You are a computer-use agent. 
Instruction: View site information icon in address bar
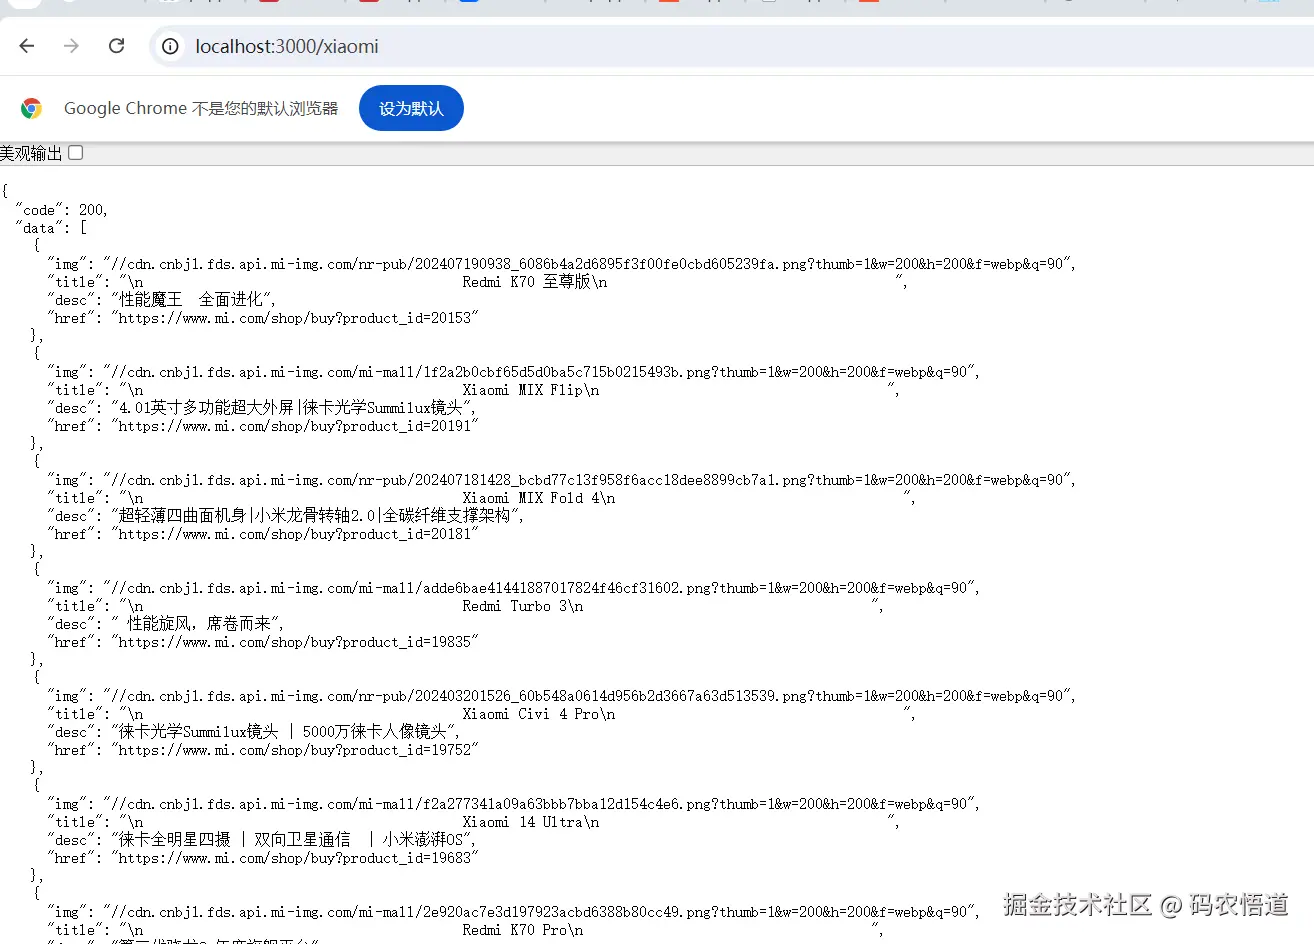tap(171, 46)
